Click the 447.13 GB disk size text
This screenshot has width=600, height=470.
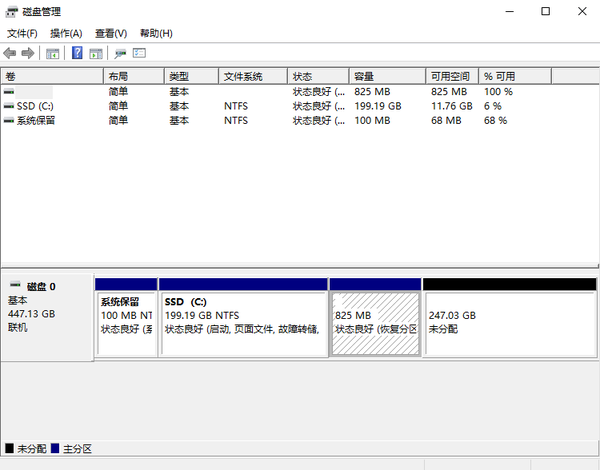click(31, 314)
